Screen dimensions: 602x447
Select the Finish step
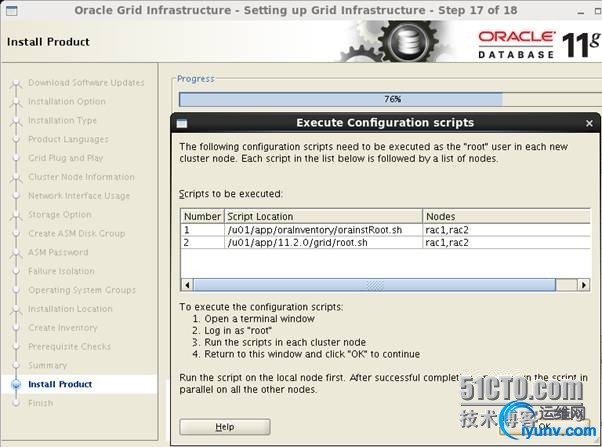pos(41,403)
